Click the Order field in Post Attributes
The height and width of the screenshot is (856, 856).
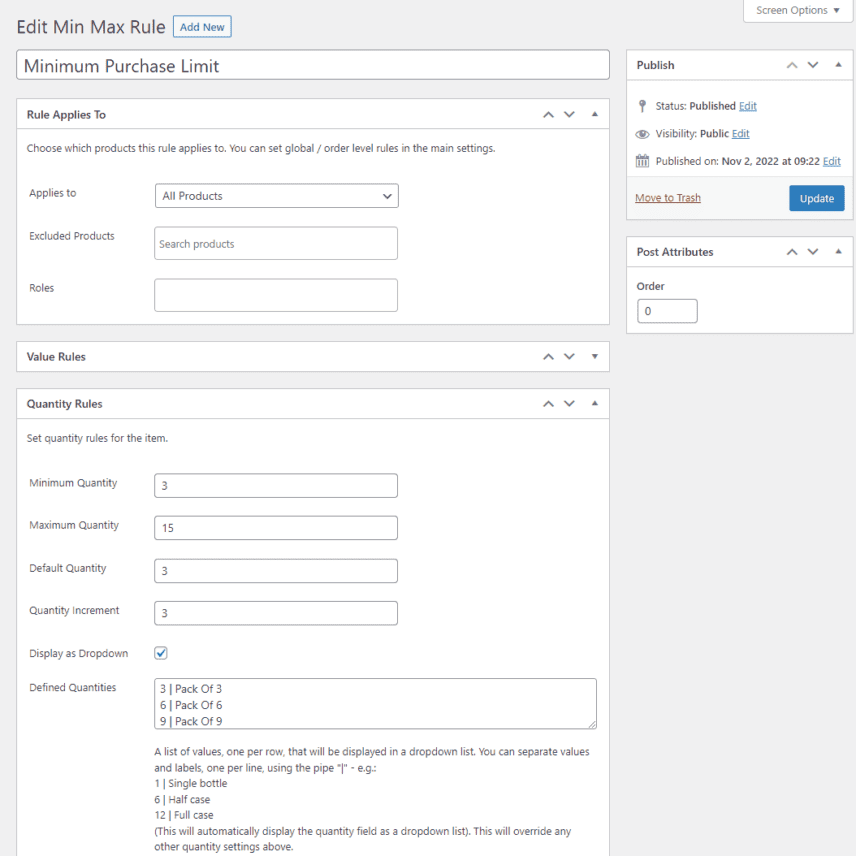(x=666, y=311)
